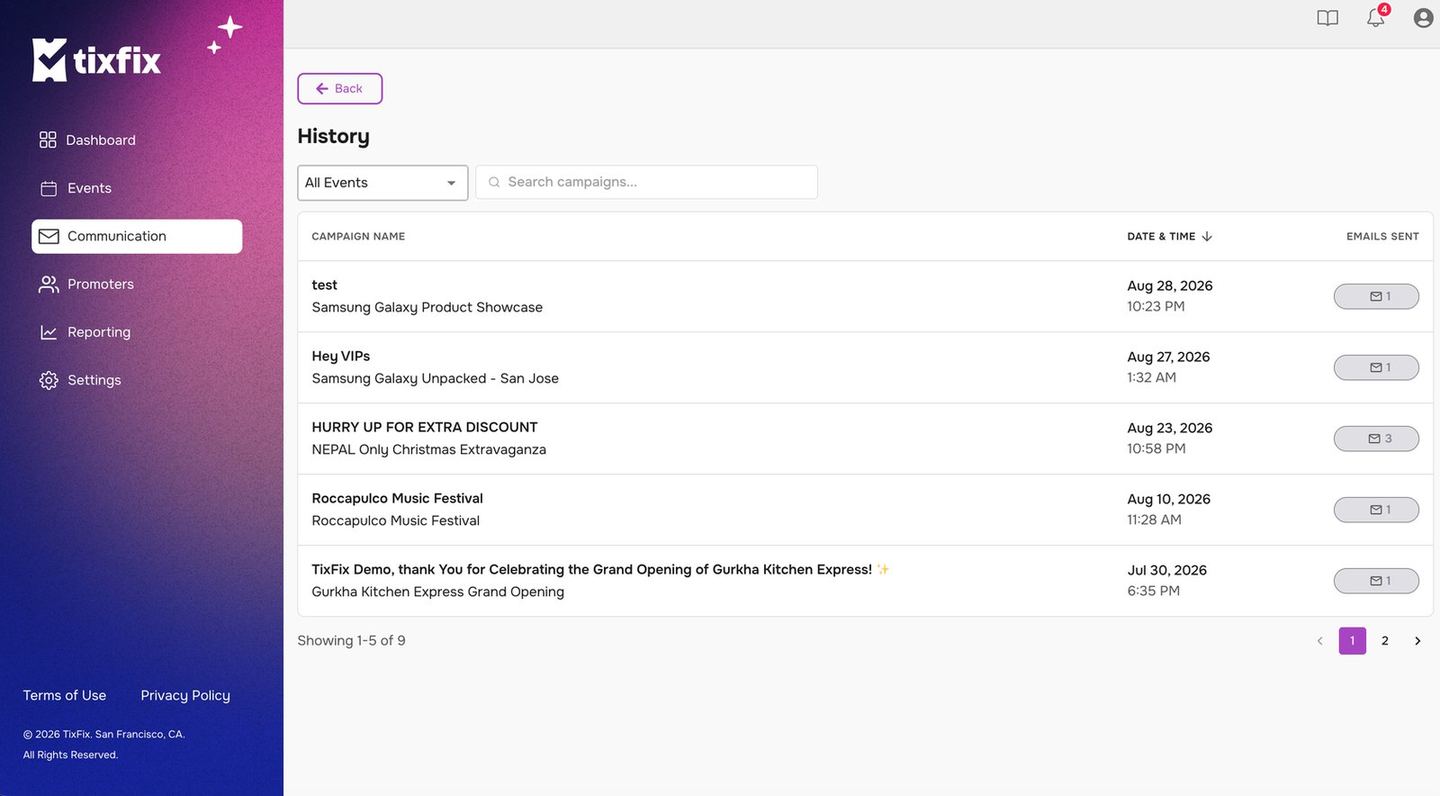Image resolution: width=1440 pixels, height=796 pixels.
Task: Click emails sent badge for Hey VIPs
Action: pos(1376,368)
